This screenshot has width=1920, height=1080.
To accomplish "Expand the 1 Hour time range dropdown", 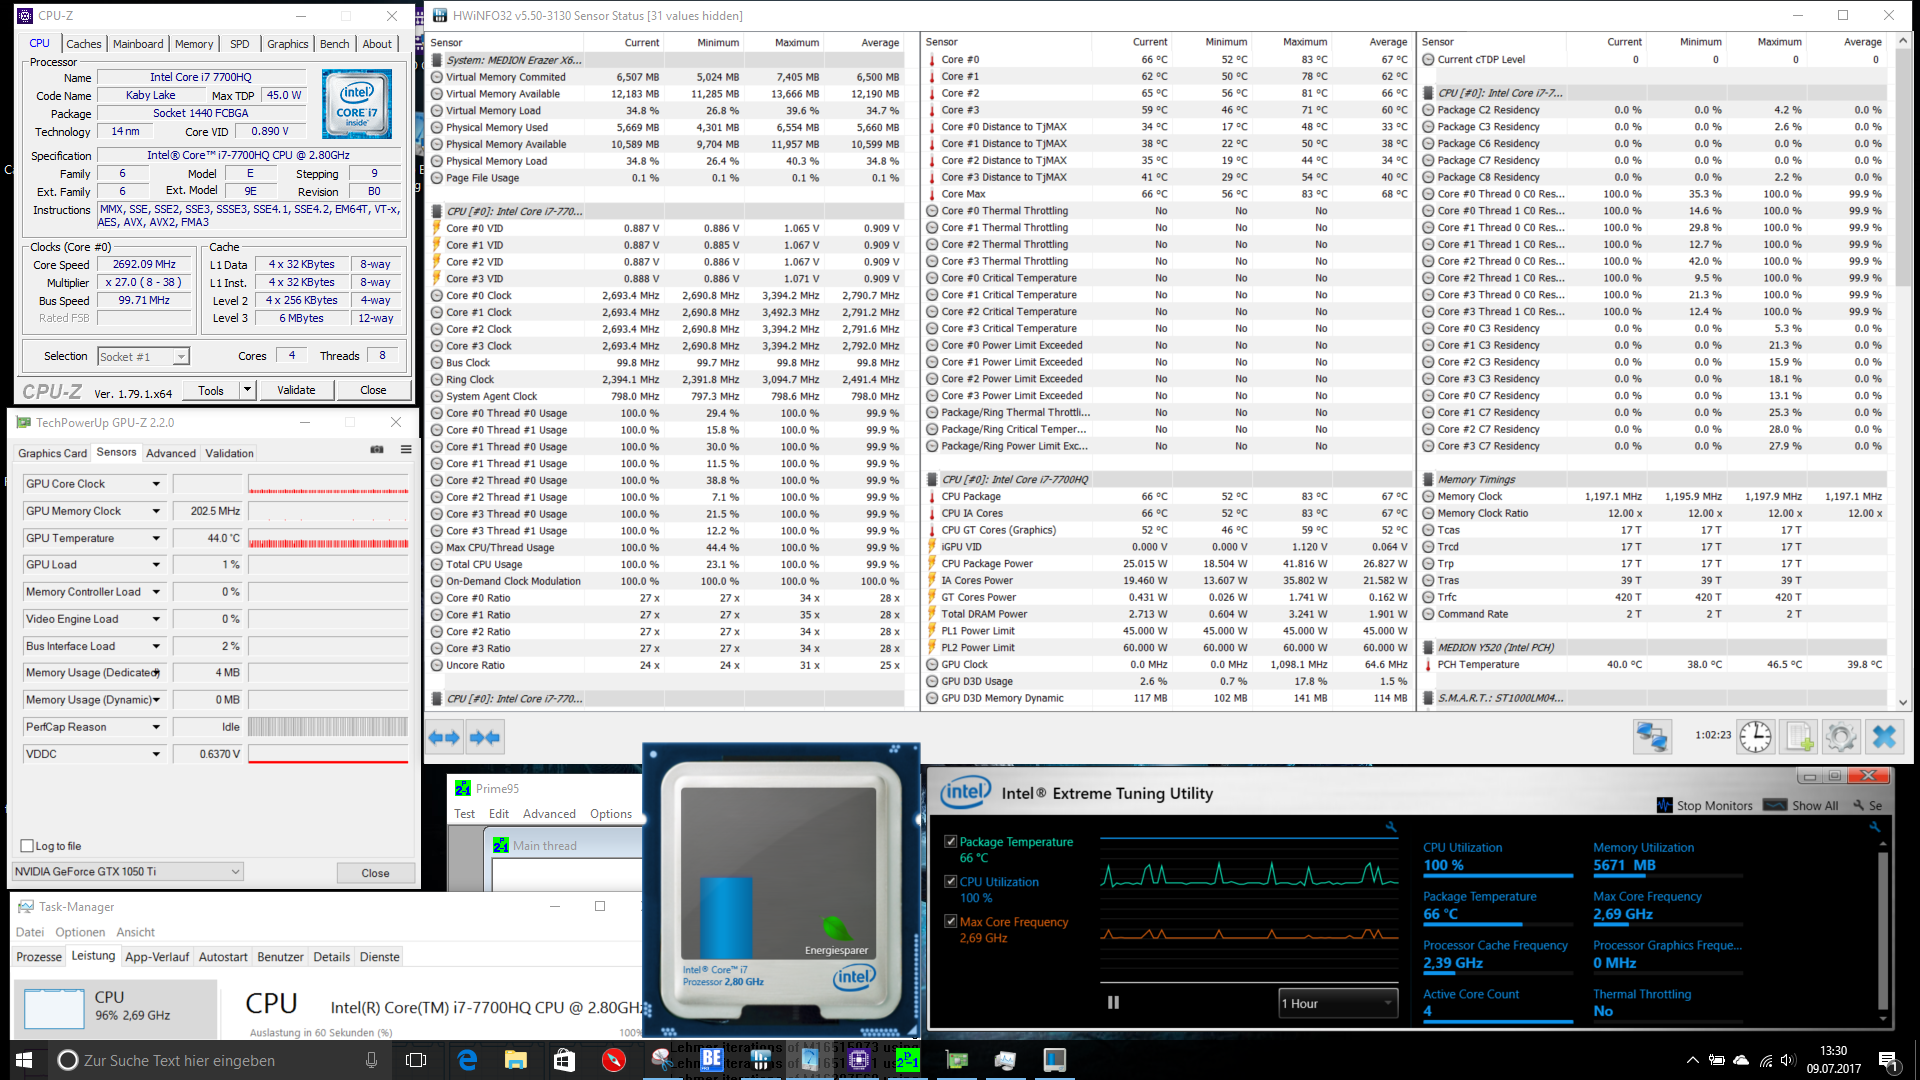I will [1337, 1003].
